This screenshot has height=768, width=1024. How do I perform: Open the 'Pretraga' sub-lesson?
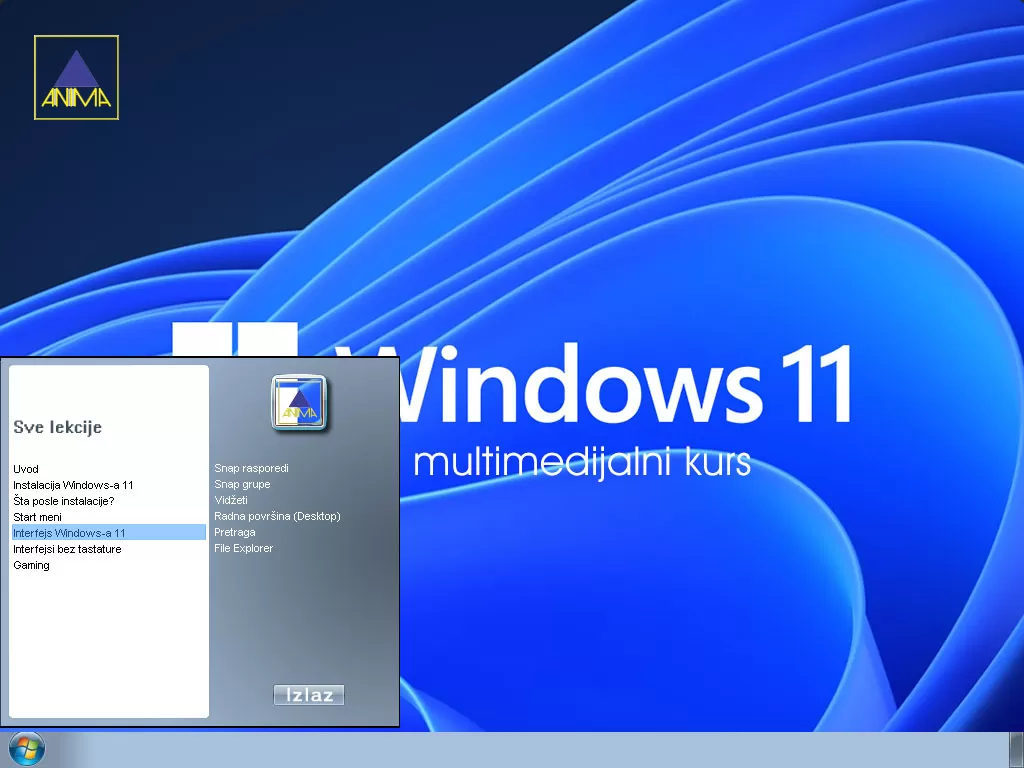tap(235, 532)
